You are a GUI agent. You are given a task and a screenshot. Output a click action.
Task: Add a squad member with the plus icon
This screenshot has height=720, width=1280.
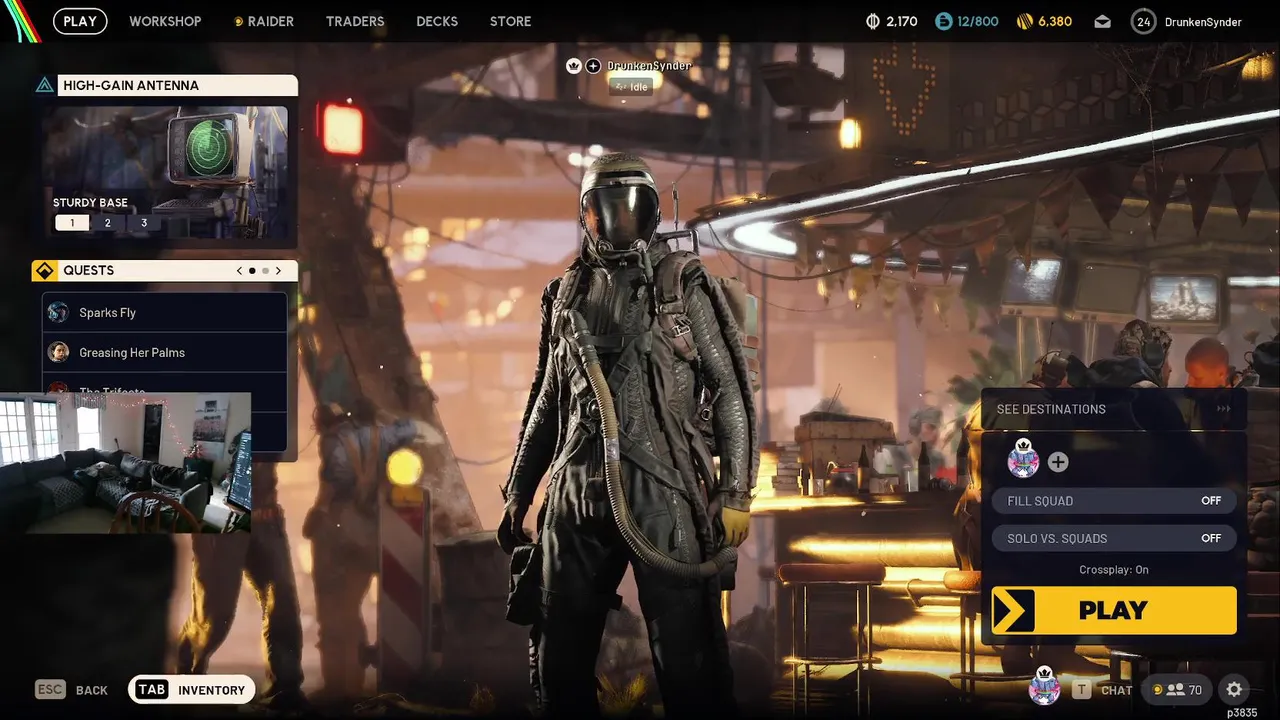click(x=1058, y=462)
